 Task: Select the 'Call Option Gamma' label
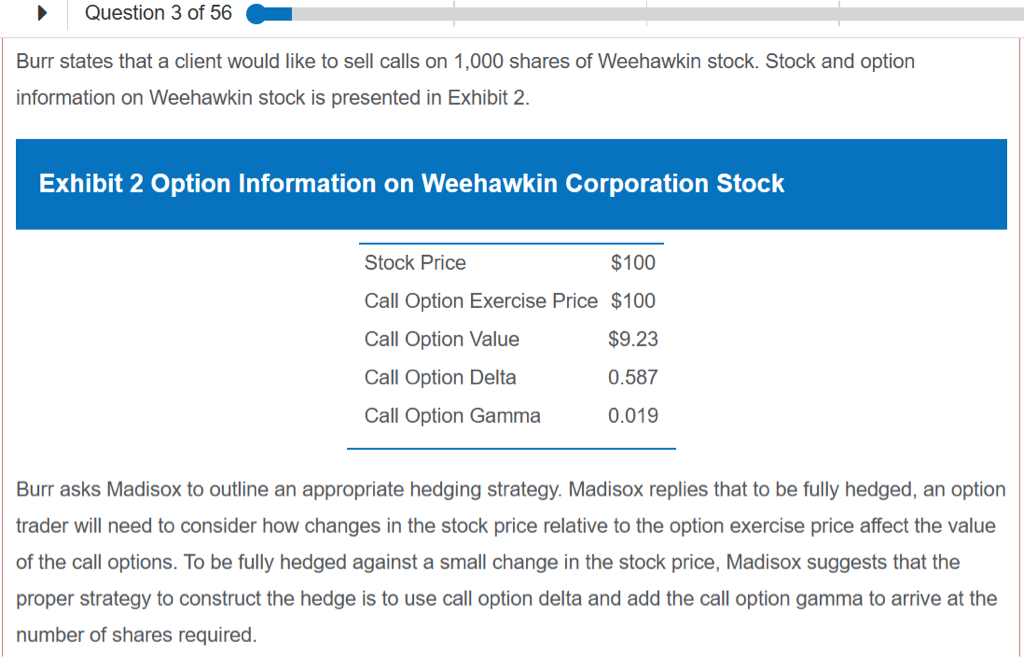coord(452,416)
